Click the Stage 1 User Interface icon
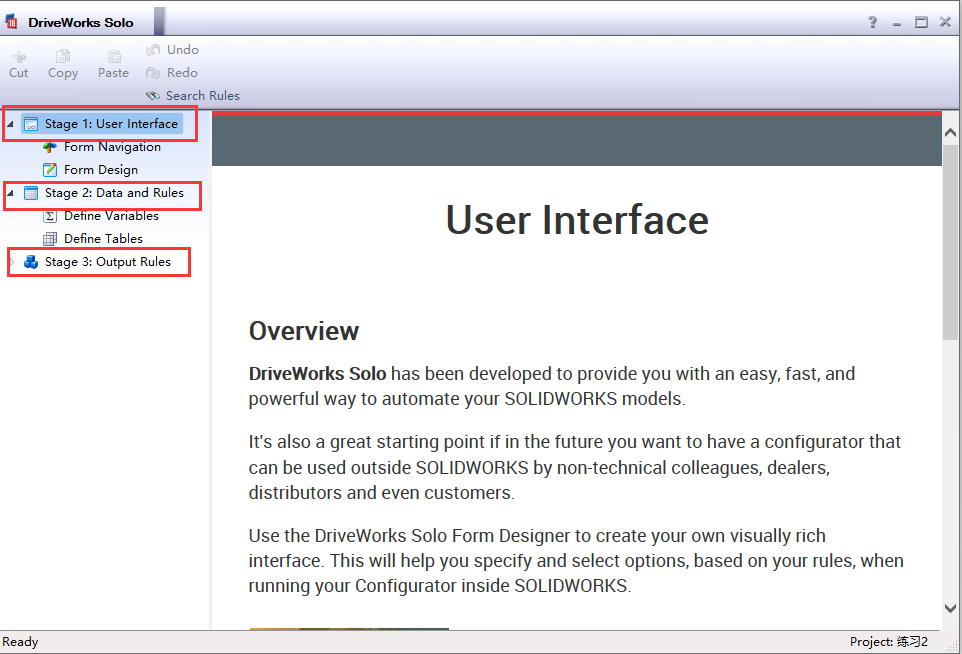The image size is (962, 654). [x=31, y=124]
